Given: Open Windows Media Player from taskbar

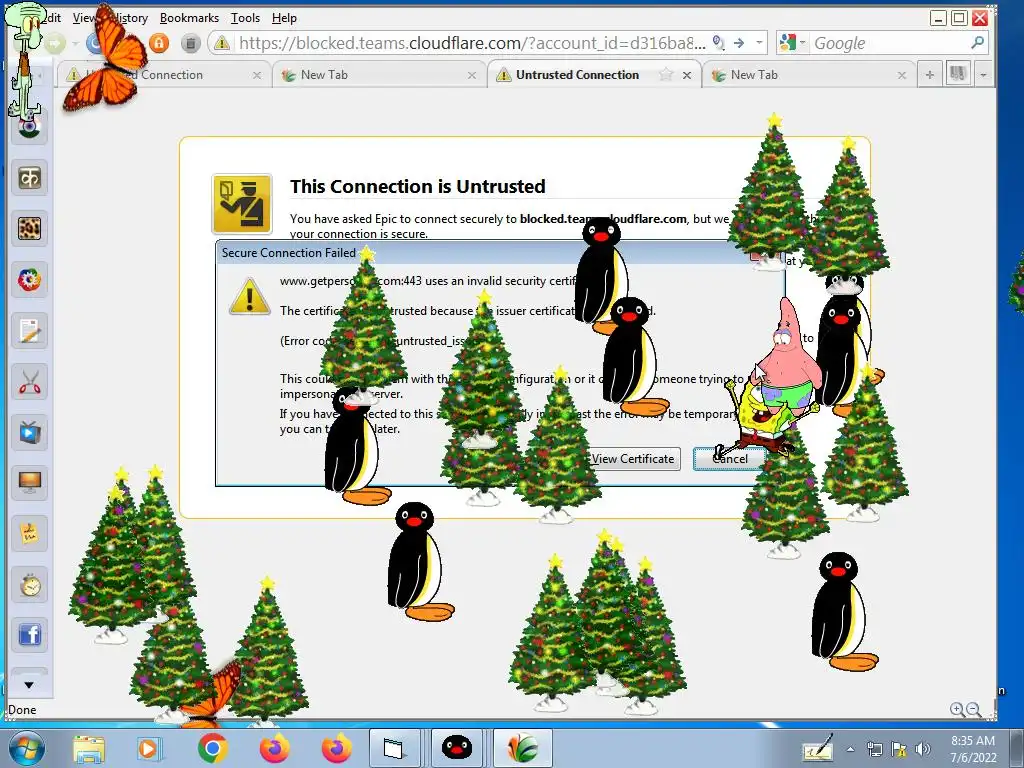Looking at the screenshot, I should click(x=148, y=749).
